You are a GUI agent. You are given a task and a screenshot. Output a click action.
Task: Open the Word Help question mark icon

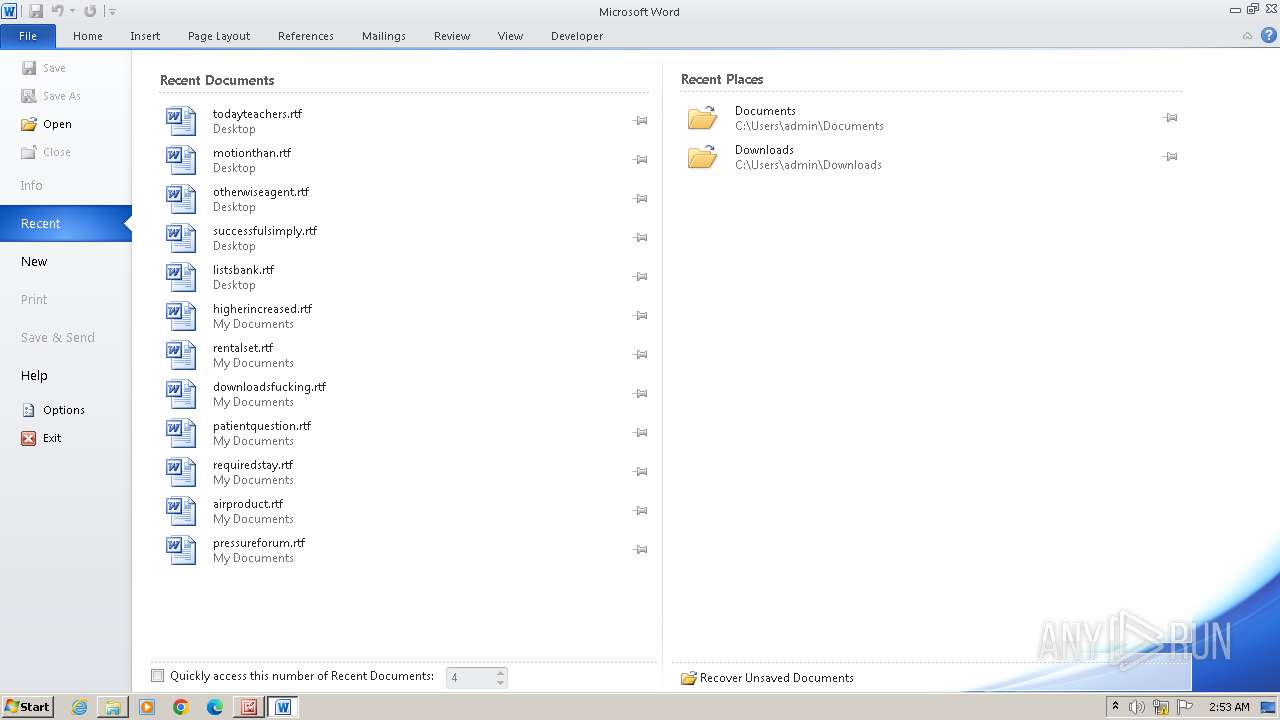[x=1268, y=35]
